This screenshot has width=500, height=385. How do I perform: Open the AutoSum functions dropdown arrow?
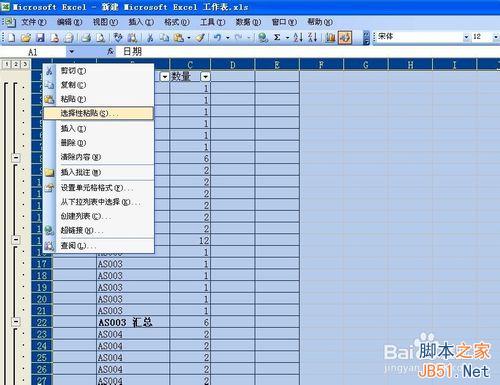[287, 38]
